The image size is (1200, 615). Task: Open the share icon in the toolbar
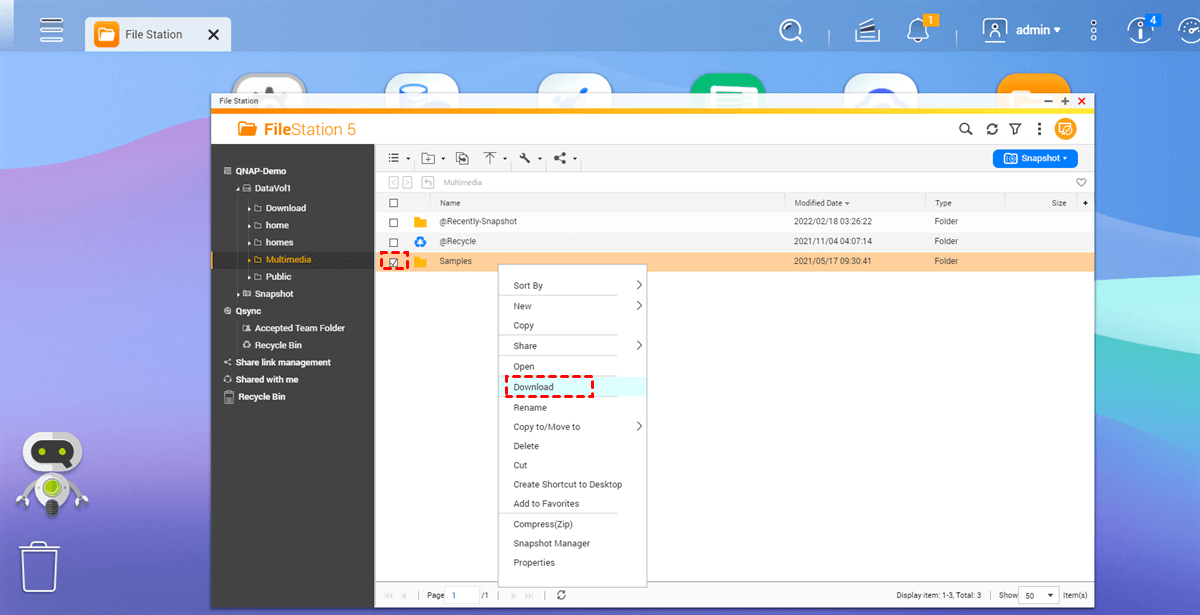tap(559, 158)
